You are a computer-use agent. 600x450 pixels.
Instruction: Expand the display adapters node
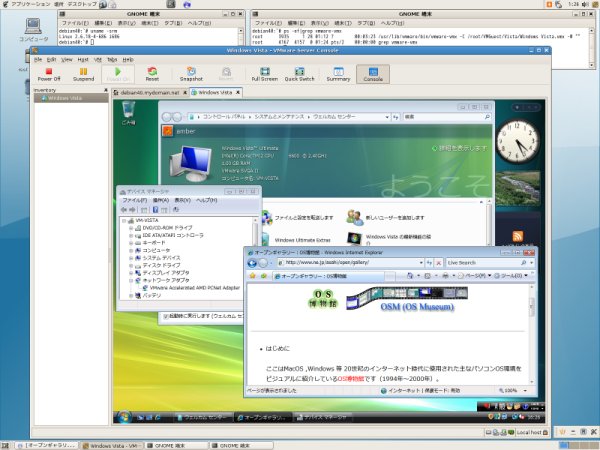point(131,273)
